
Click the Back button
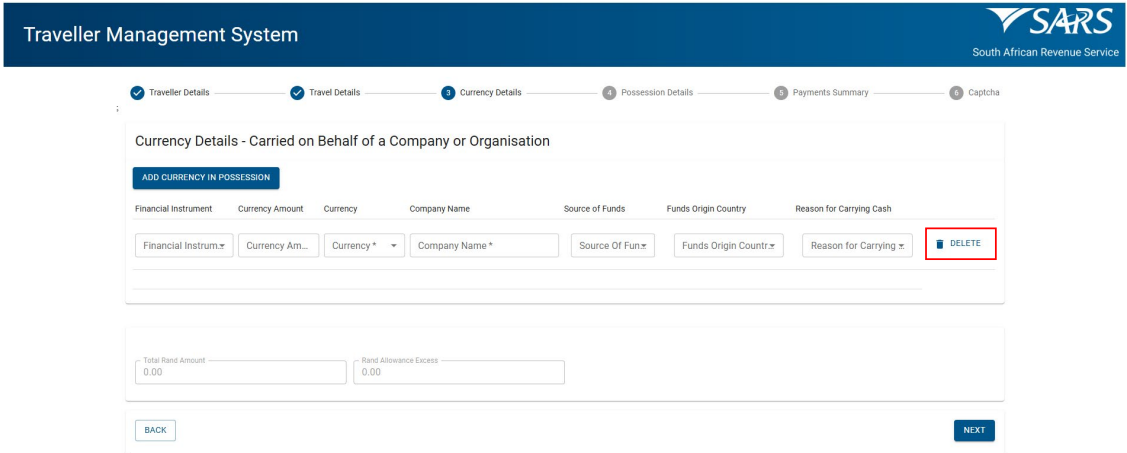pyautogui.click(x=155, y=430)
